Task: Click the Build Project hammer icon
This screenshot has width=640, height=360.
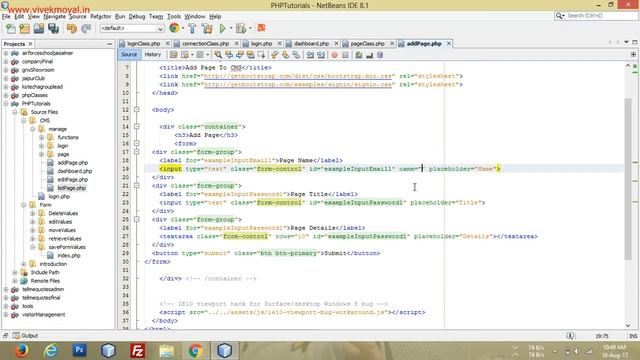Action: [192, 28]
